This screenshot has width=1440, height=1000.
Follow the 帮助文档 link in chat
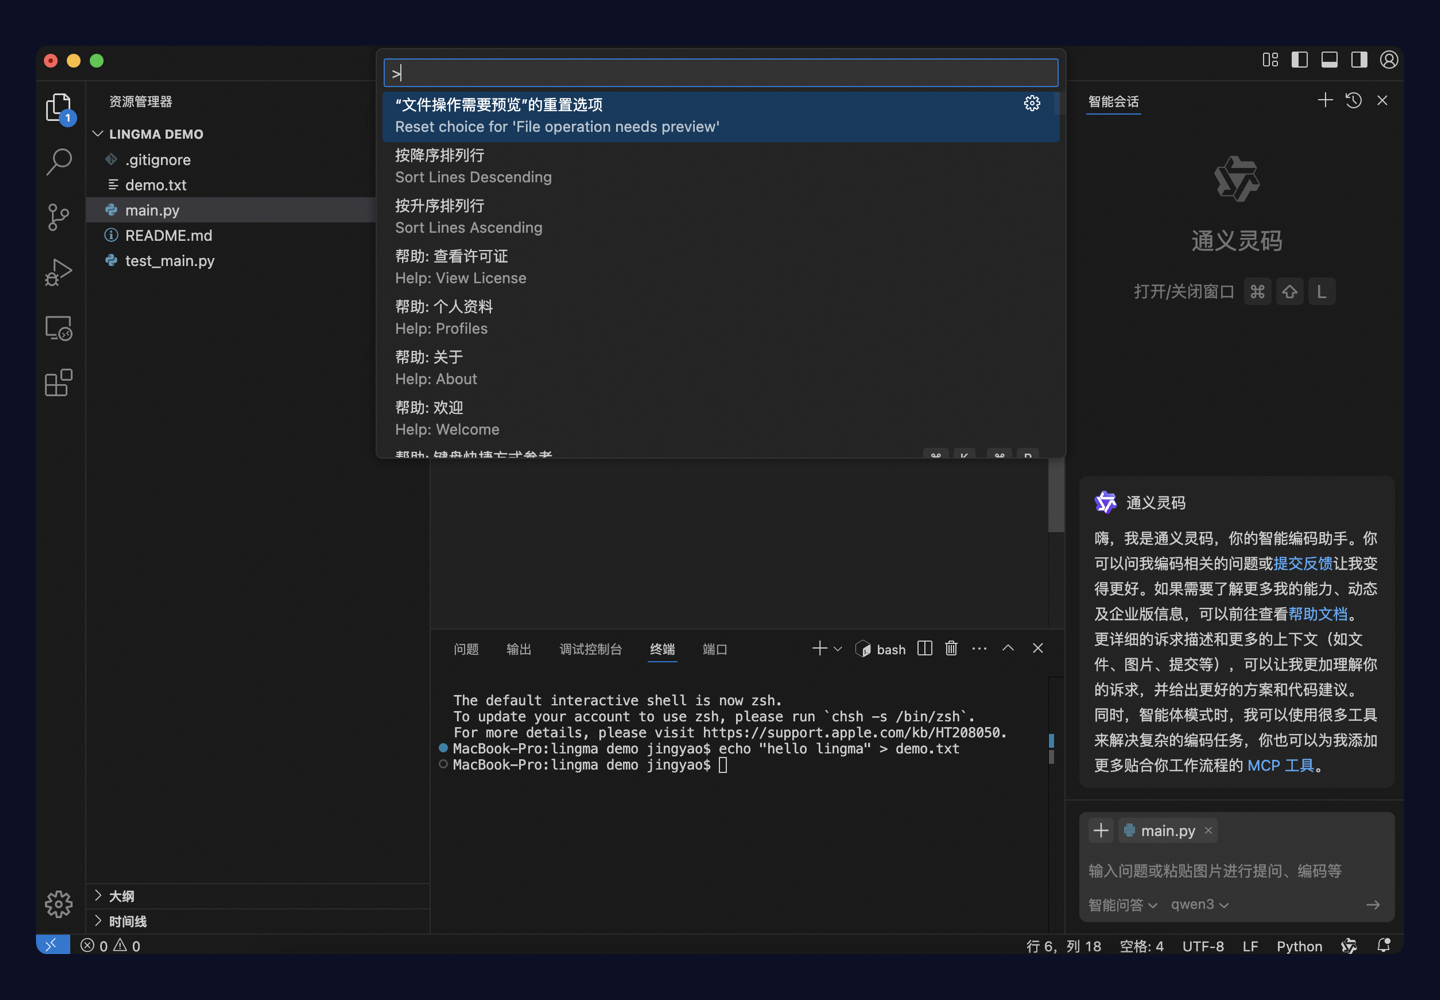coord(1318,614)
